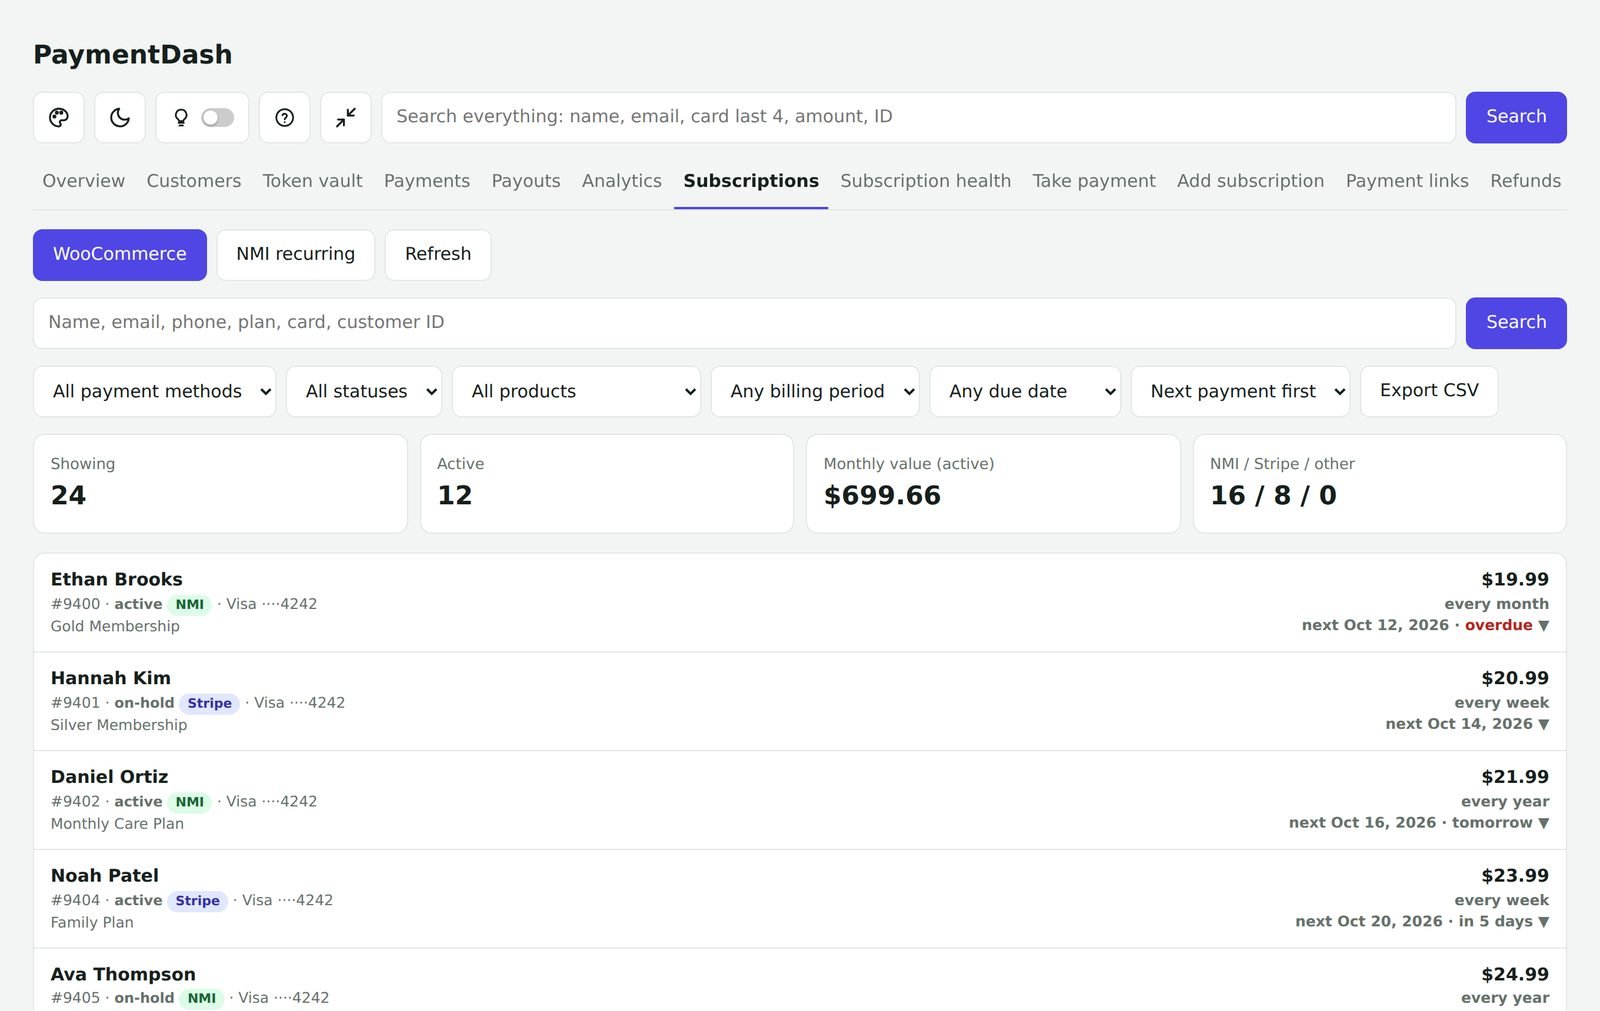Switch to Token vault tab
The height and width of the screenshot is (1011, 1600).
click(x=313, y=181)
